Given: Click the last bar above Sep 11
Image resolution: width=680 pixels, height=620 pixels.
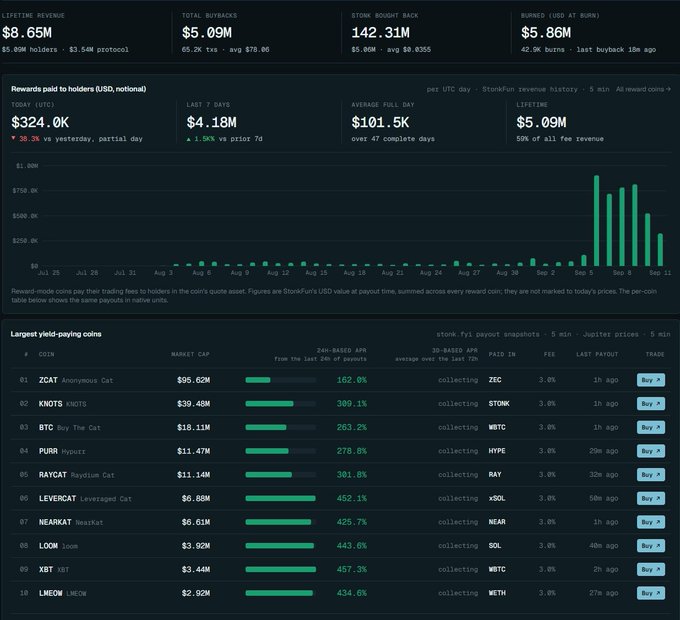Looking at the screenshot, I should pyautogui.click(x=660, y=250).
